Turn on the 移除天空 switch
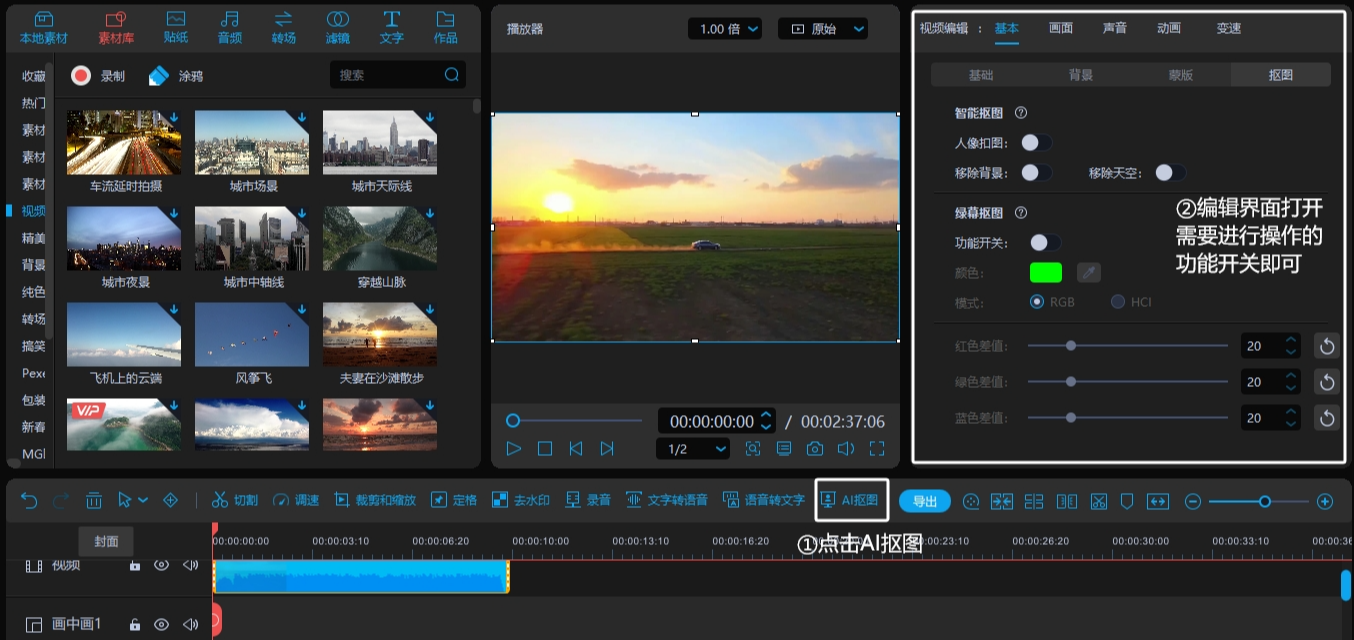1354x640 pixels. tap(1169, 173)
